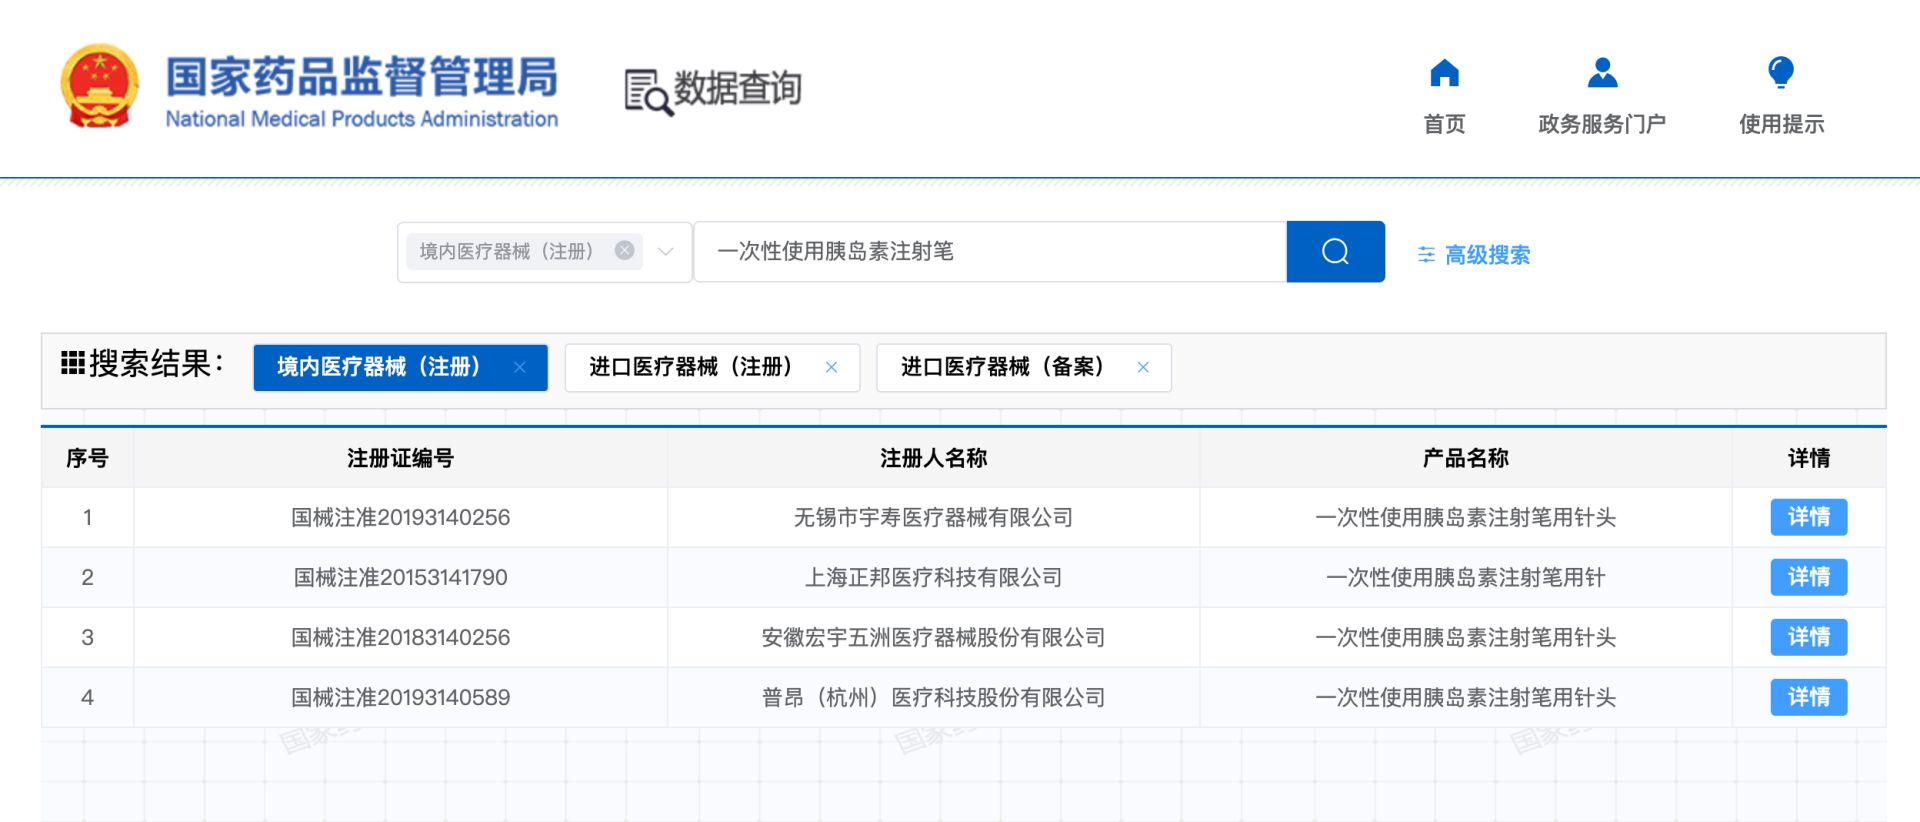The width and height of the screenshot is (1920, 822).
Task: Click the 数据查询 magnifier document icon
Action: click(648, 92)
